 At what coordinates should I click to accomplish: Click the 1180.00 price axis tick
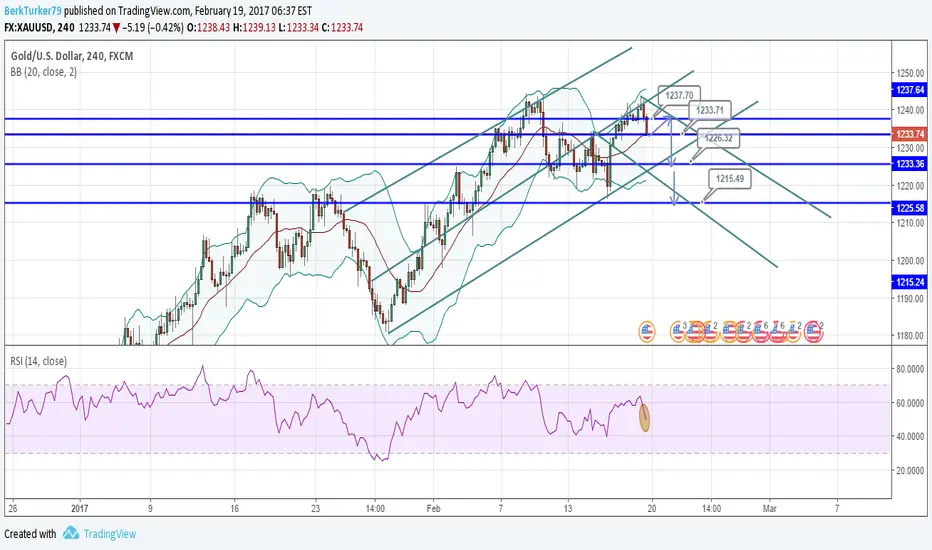[x=911, y=335]
